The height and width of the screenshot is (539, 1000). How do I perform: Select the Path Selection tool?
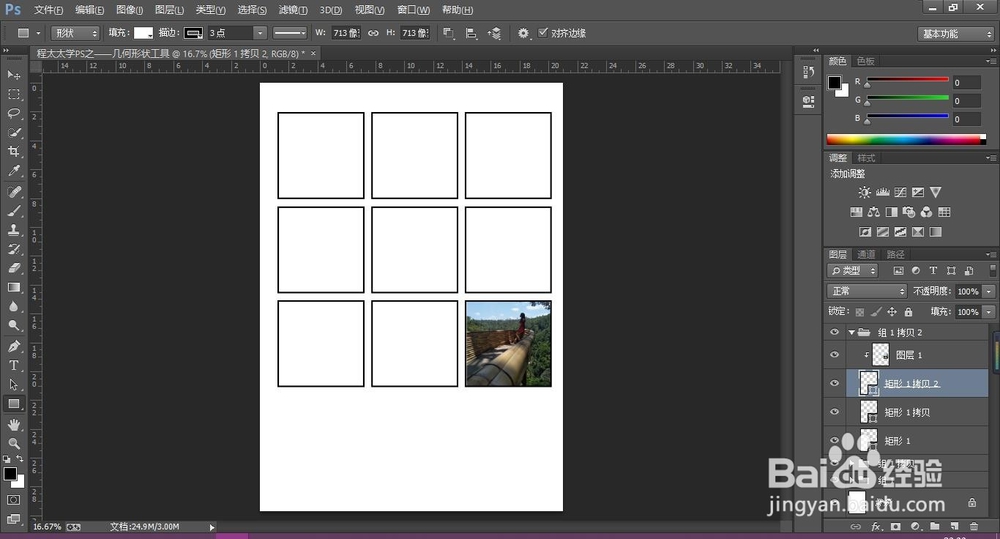(13, 385)
